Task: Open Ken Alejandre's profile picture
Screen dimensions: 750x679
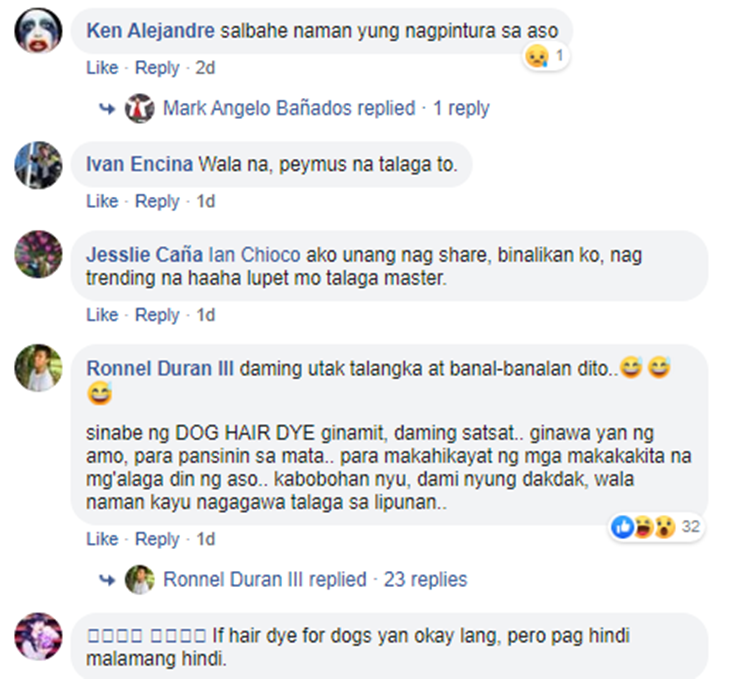Action: (x=38, y=31)
